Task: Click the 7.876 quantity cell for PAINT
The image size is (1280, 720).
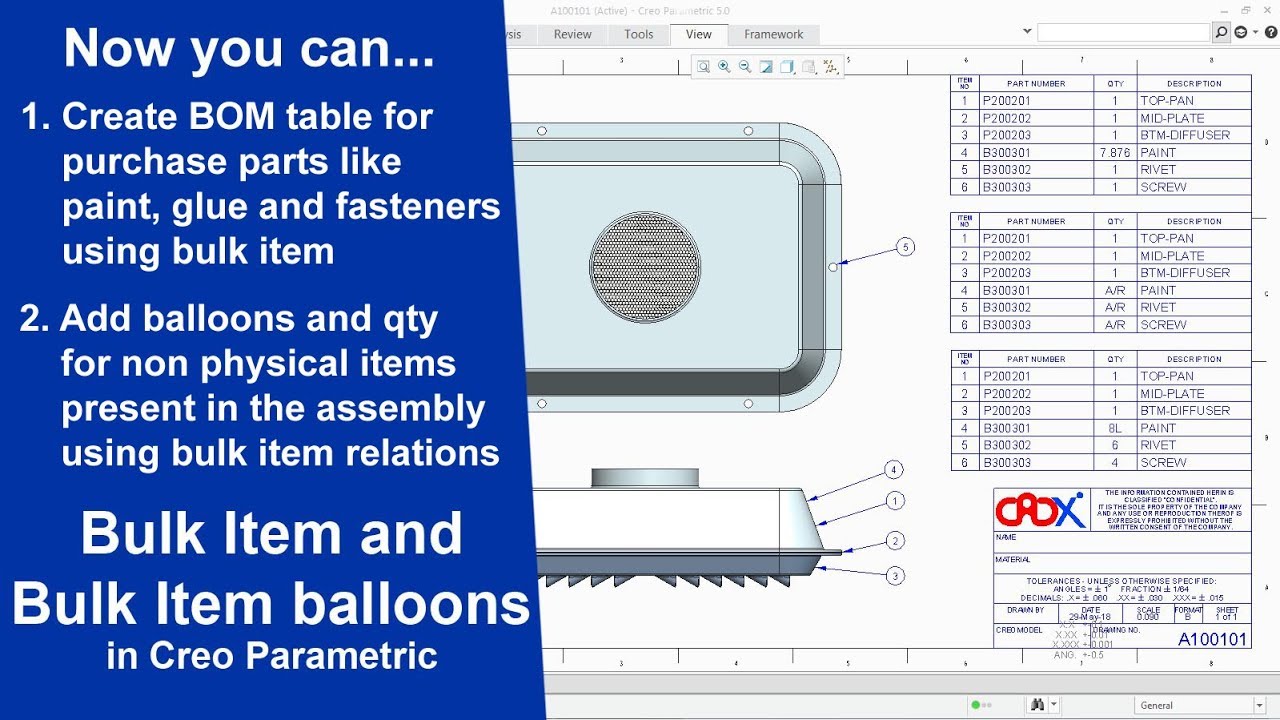Action: click(x=1115, y=153)
